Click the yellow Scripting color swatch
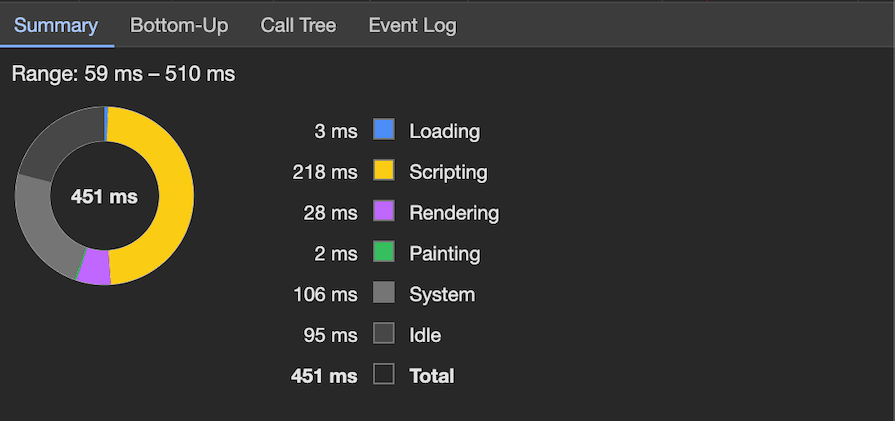The height and width of the screenshot is (421, 895). 384,171
